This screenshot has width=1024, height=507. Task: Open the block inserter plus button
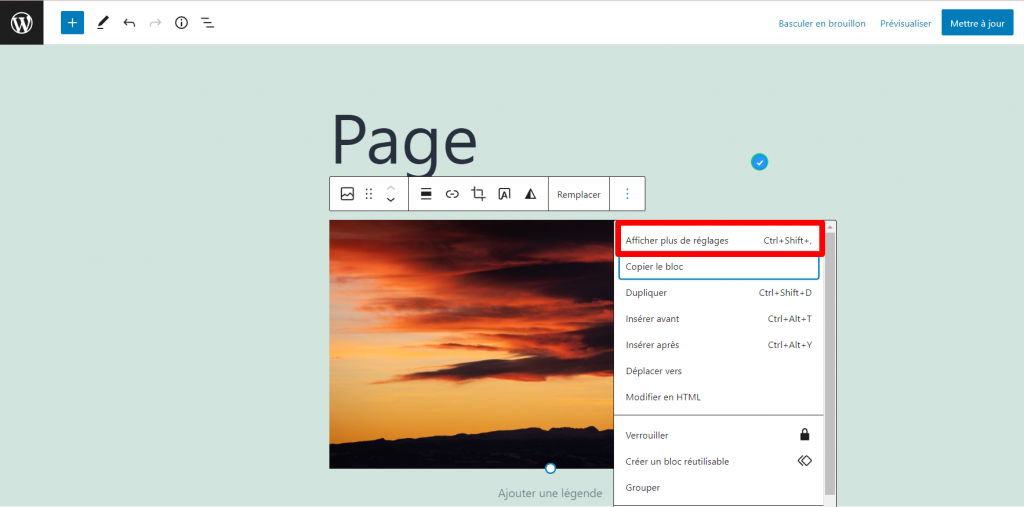pyautogui.click(x=72, y=22)
